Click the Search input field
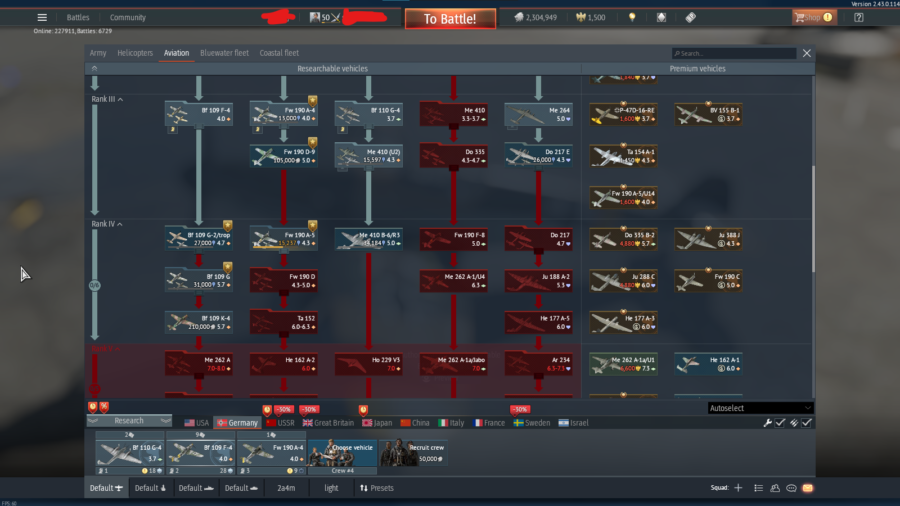This screenshot has width=900, height=506. [735, 53]
